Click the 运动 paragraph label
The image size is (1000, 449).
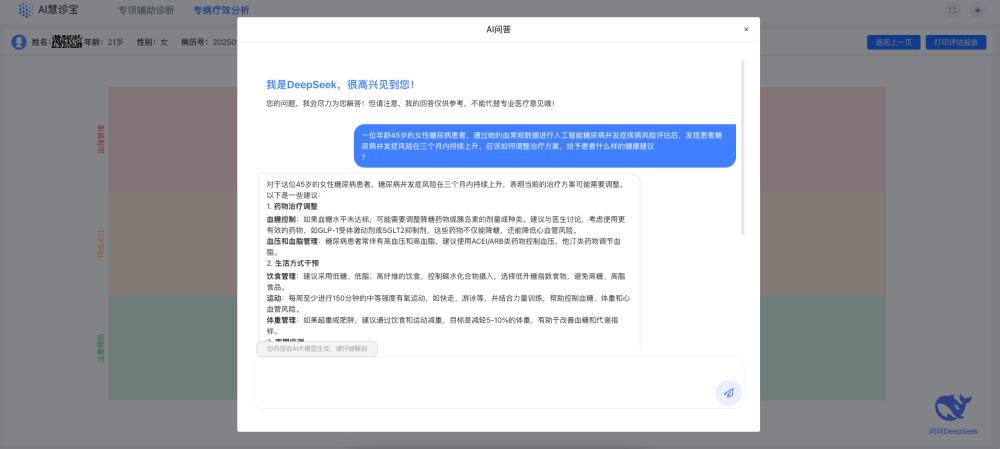coord(274,298)
